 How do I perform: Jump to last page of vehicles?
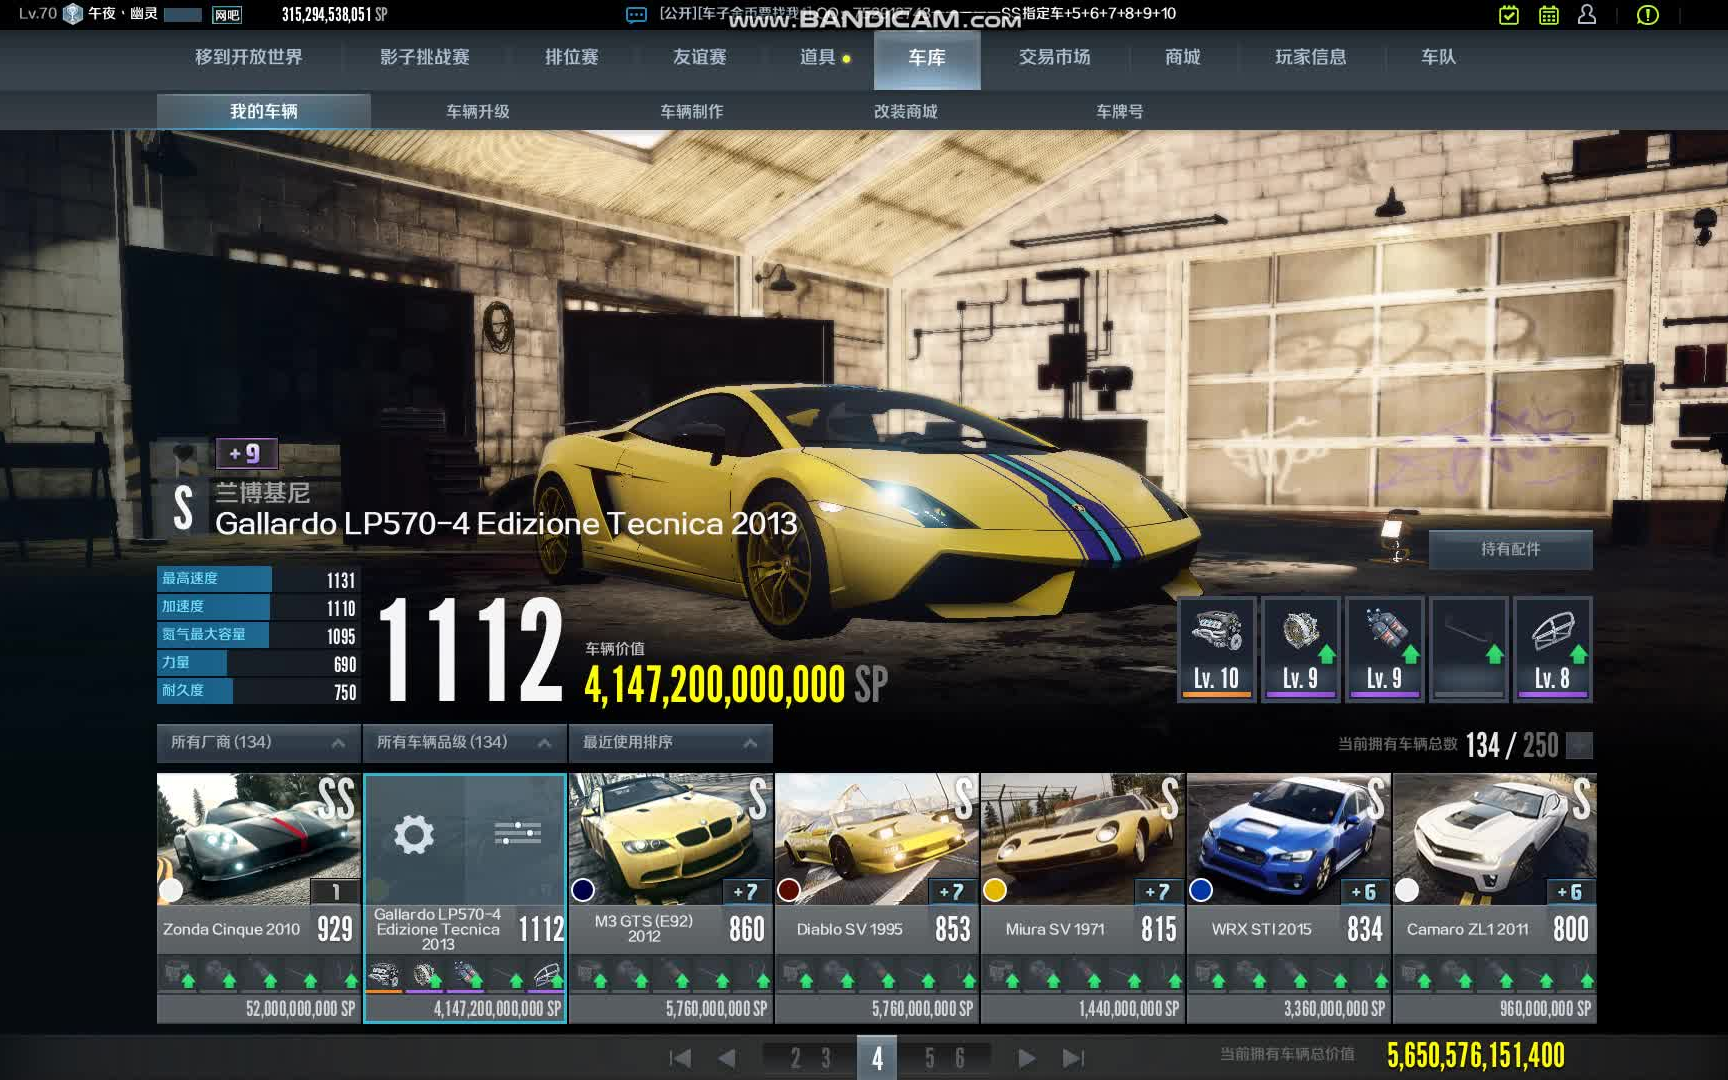point(1073,1058)
